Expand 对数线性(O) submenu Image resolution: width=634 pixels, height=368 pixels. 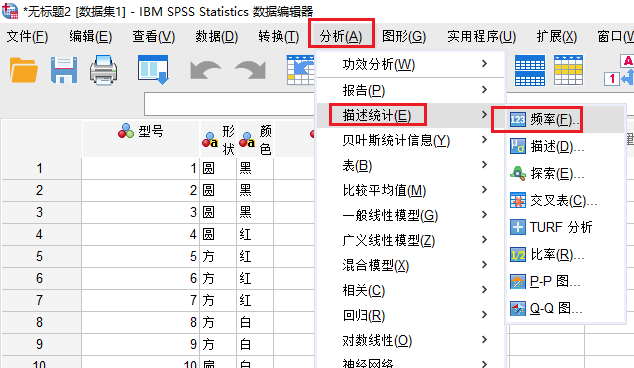pyautogui.click(x=410, y=341)
